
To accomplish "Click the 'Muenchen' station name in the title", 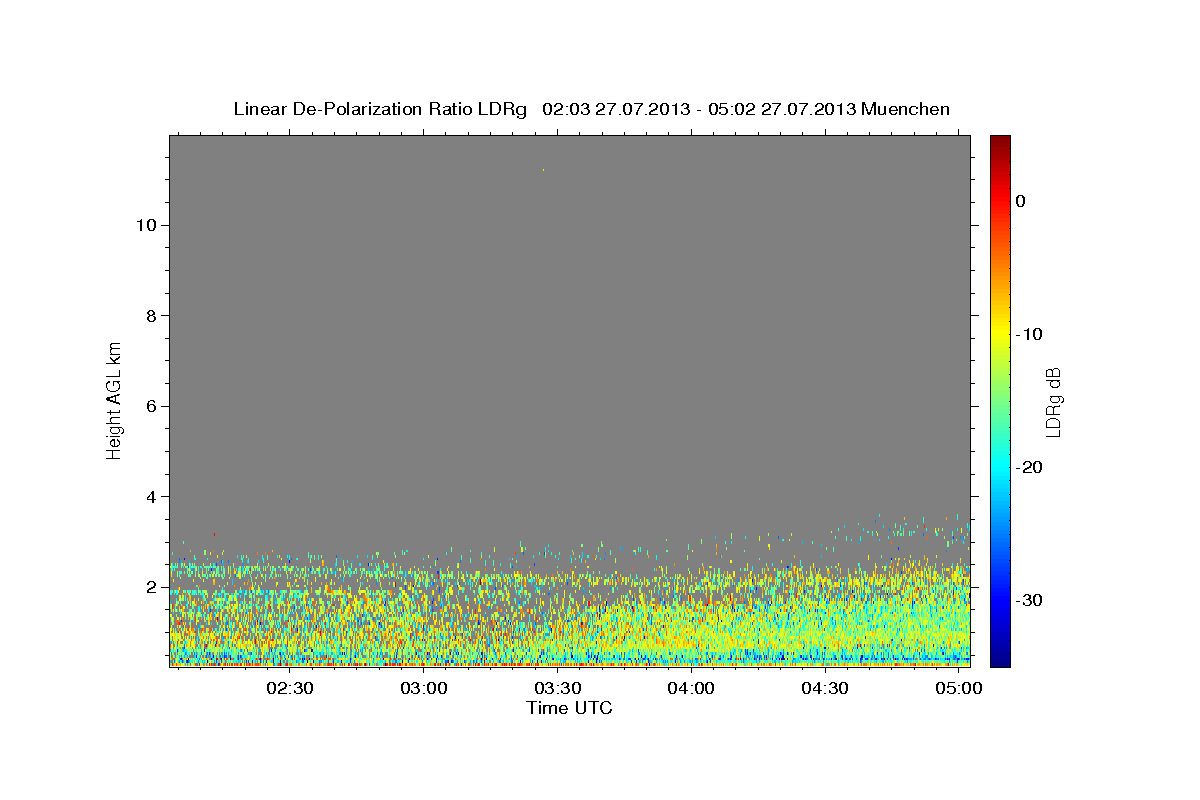I will click(x=906, y=109).
